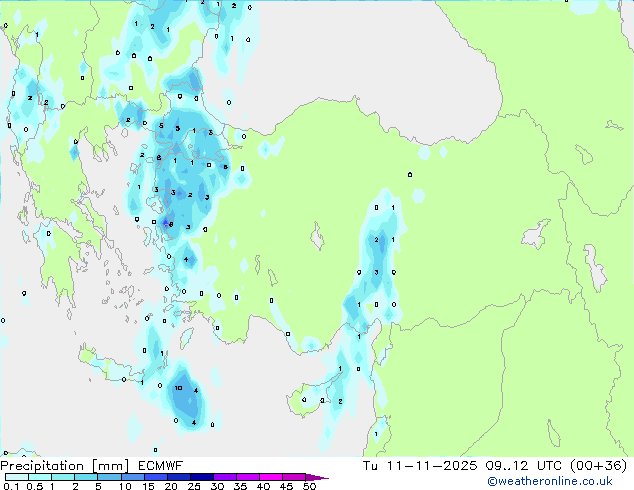This screenshot has width=634, height=490.
Task: Select the 2–5 mm legend color box
Action: [x=86, y=477]
